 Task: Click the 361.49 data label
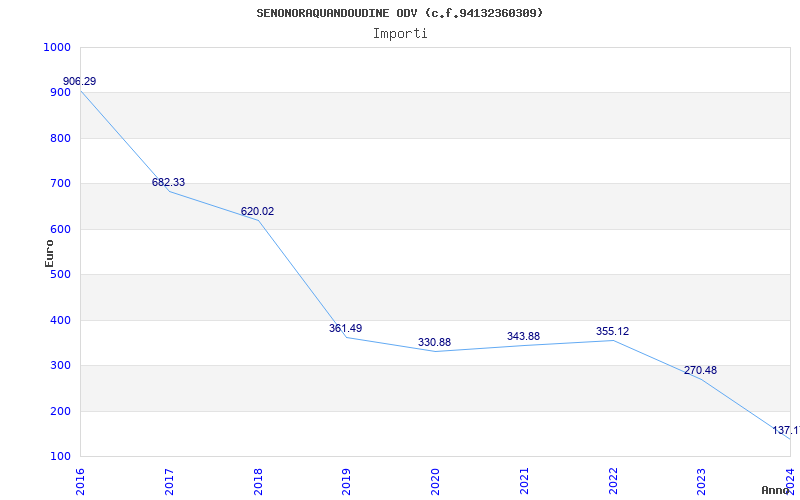pos(345,329)
